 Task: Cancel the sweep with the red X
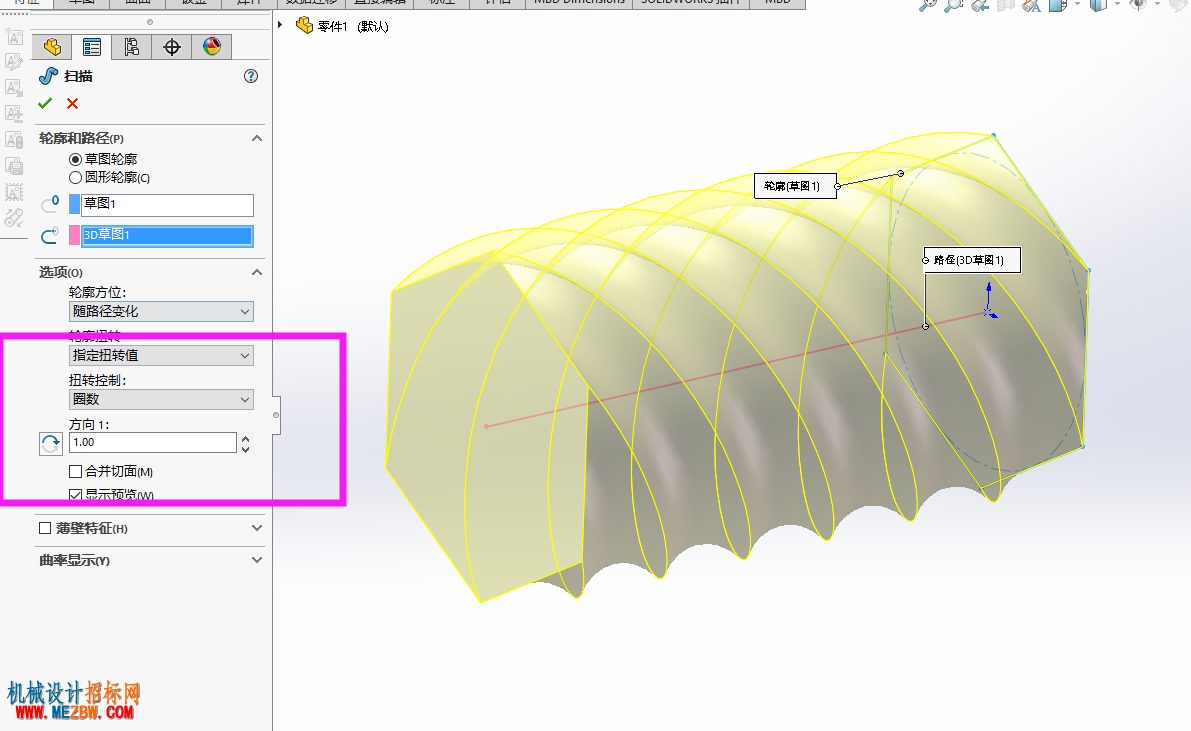[73, 103]
